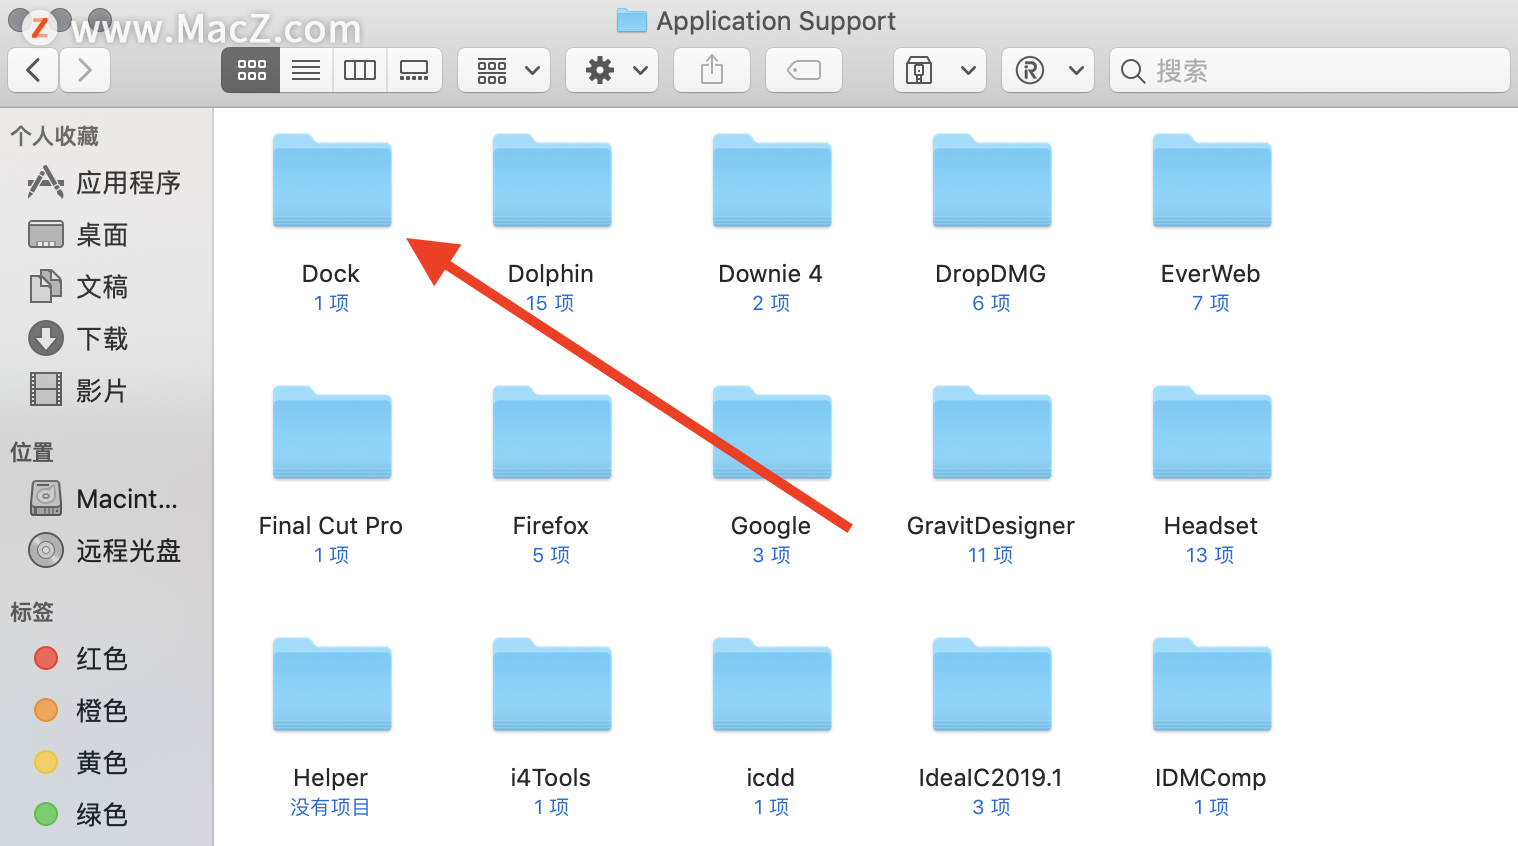The height and width of the screenshot is (846, 1518).
Task: Click the 个人收藏 sidebar section header
Action: tap(55, 136)
